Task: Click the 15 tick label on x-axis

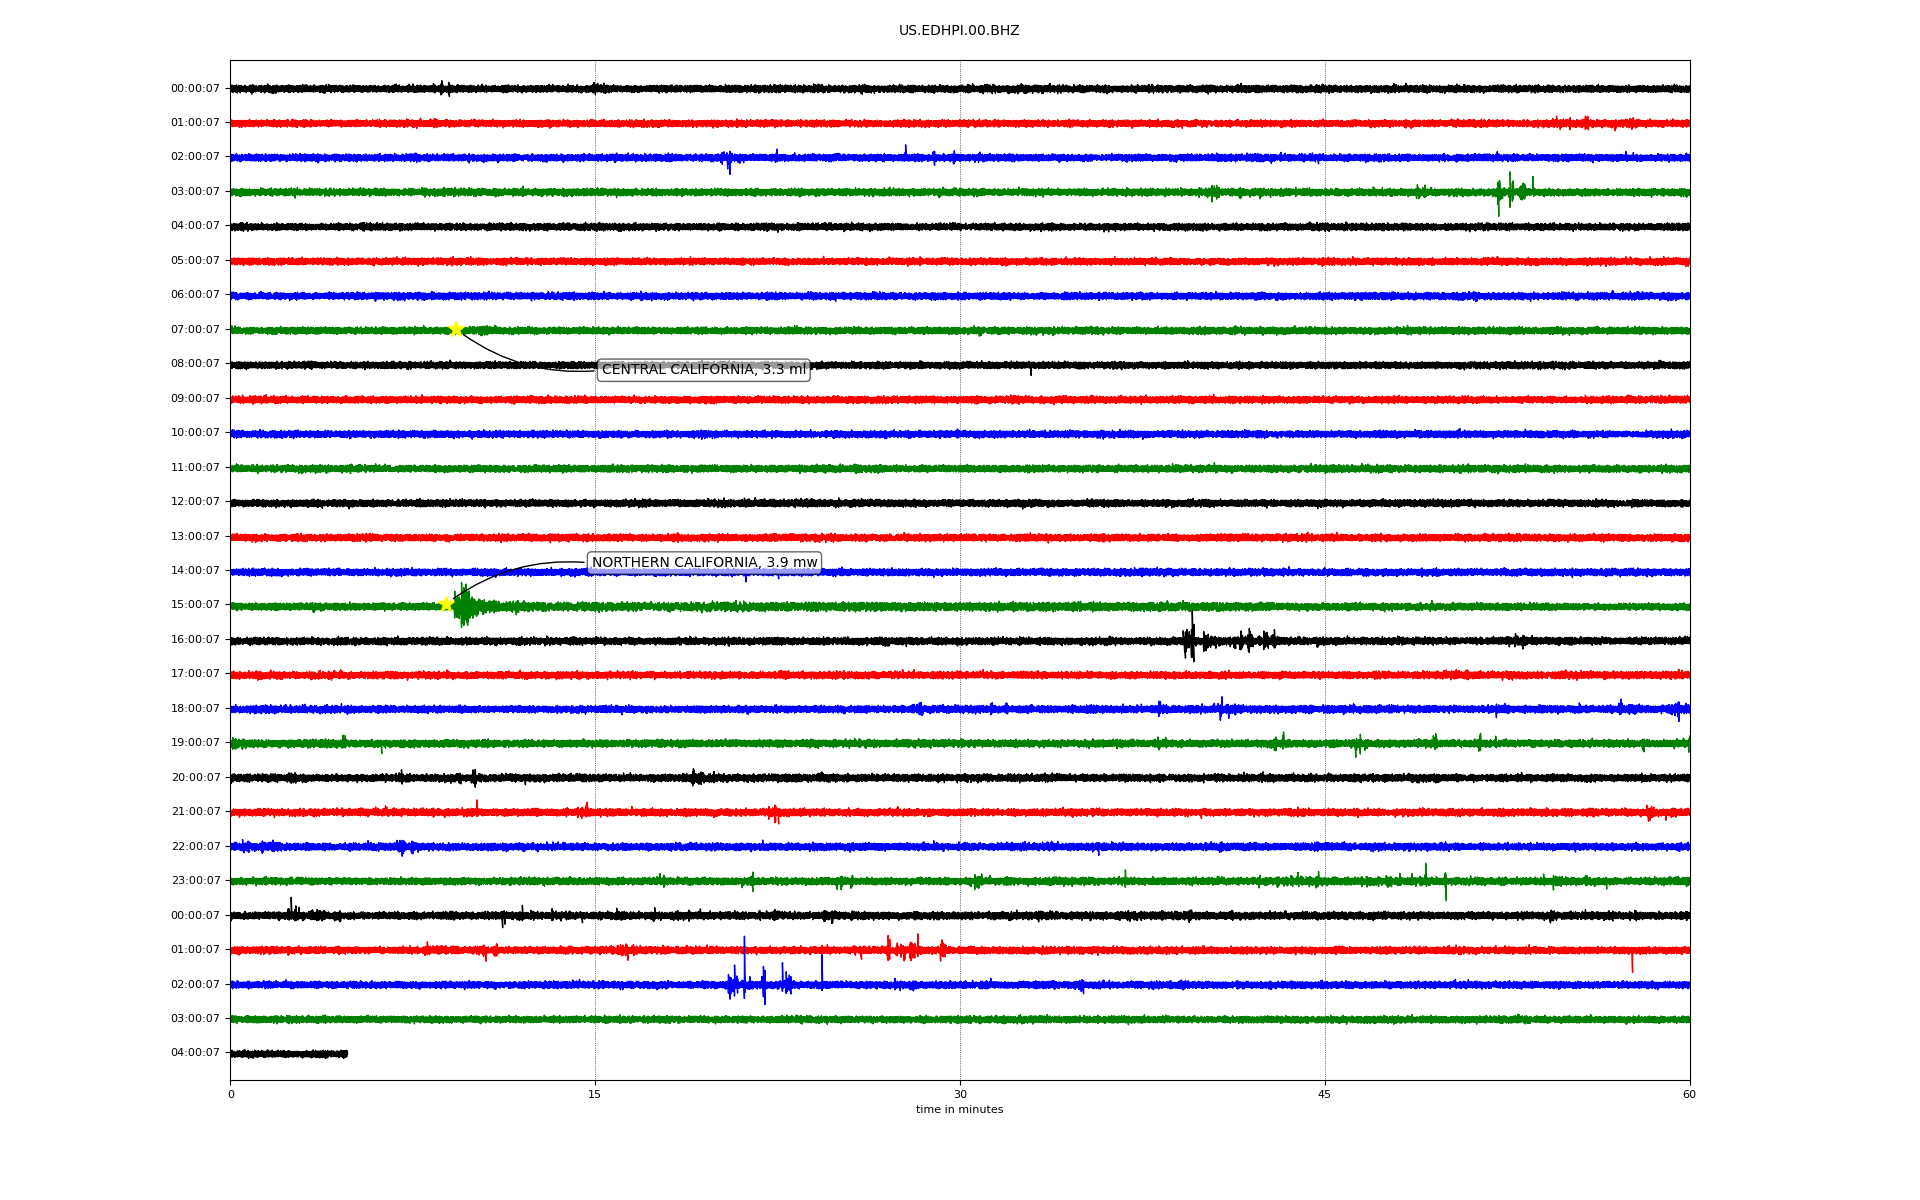Action: pyautogui.click(x=595, y=1094)
